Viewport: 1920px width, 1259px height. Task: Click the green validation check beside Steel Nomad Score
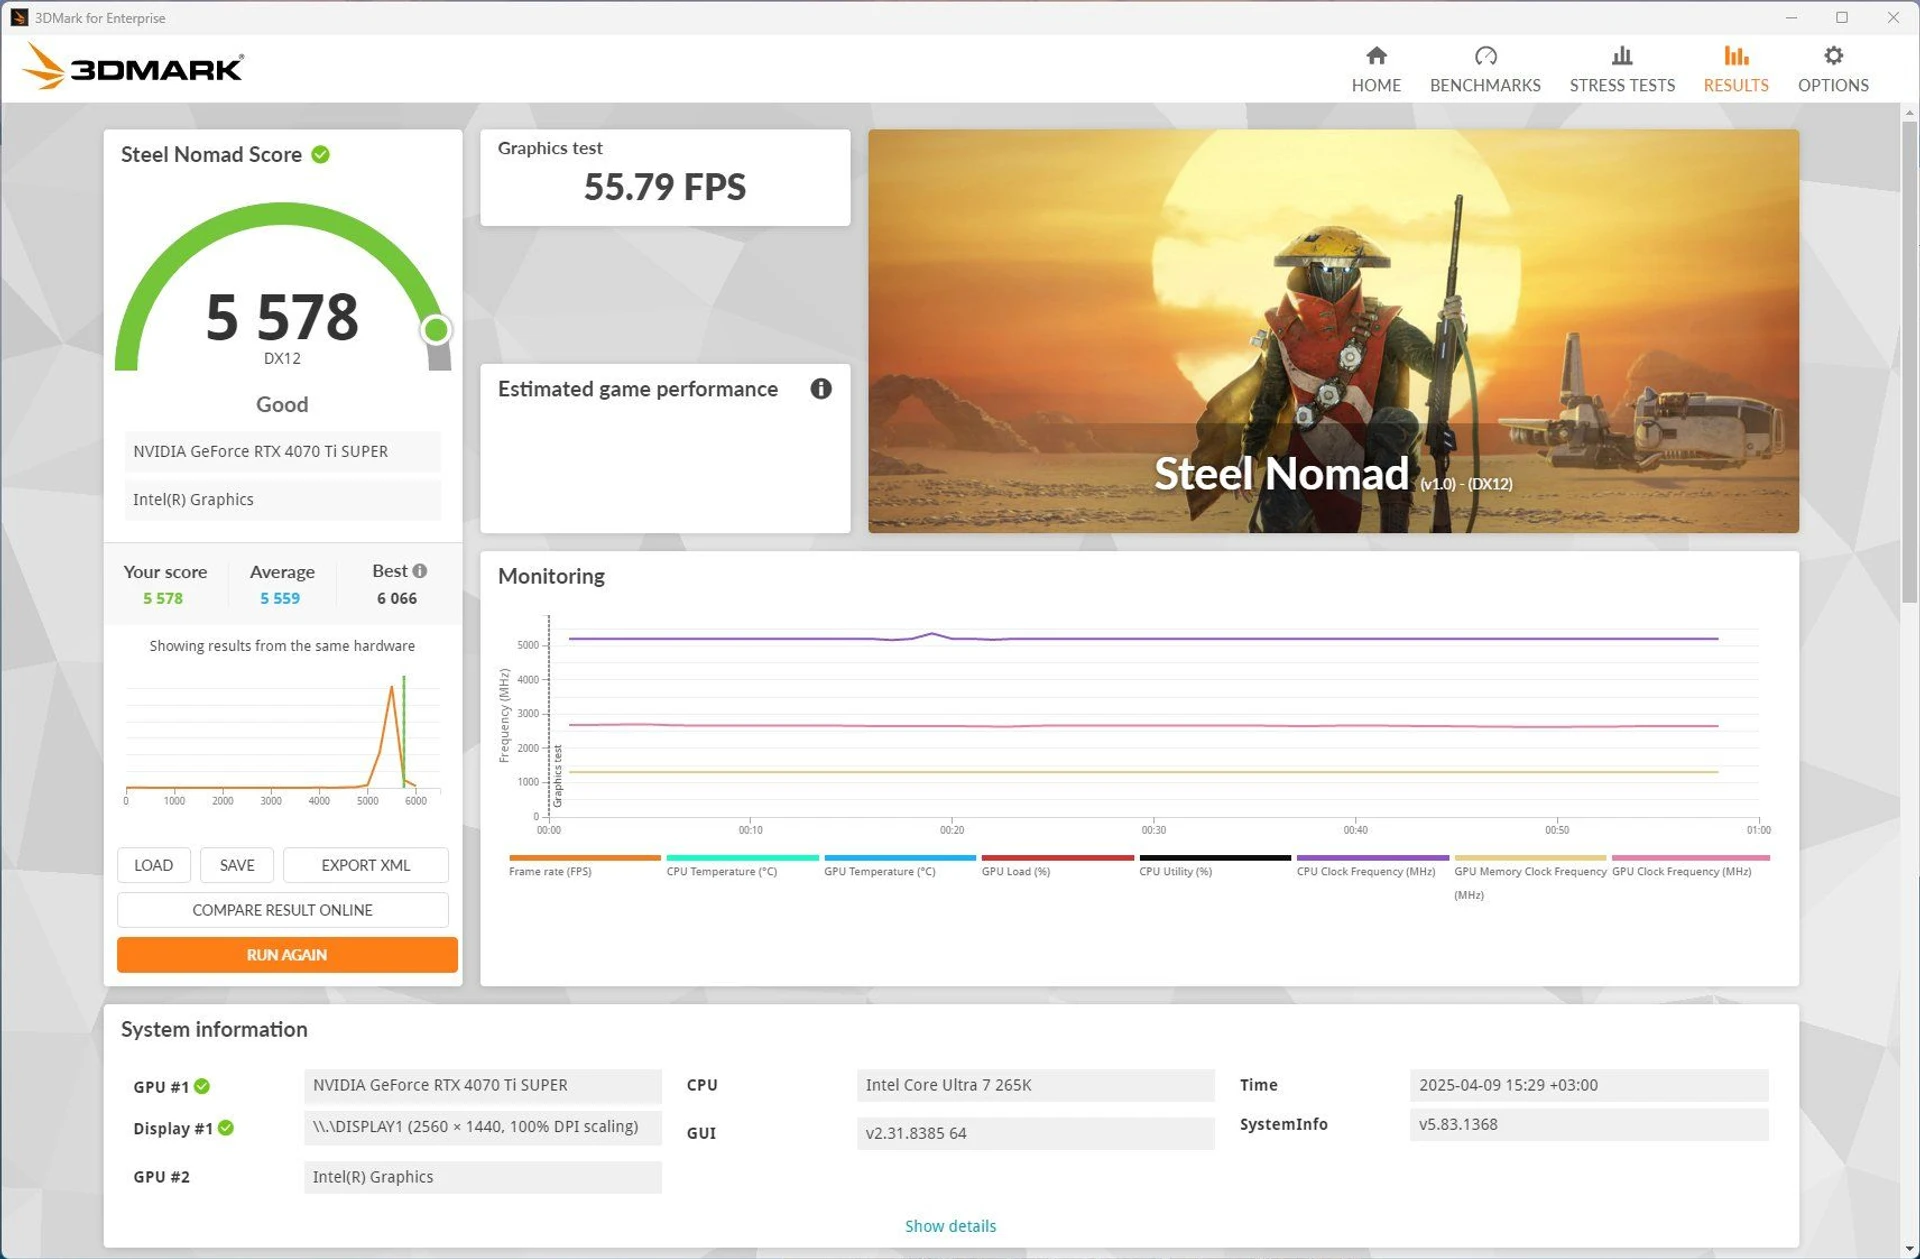coord(320,155)
